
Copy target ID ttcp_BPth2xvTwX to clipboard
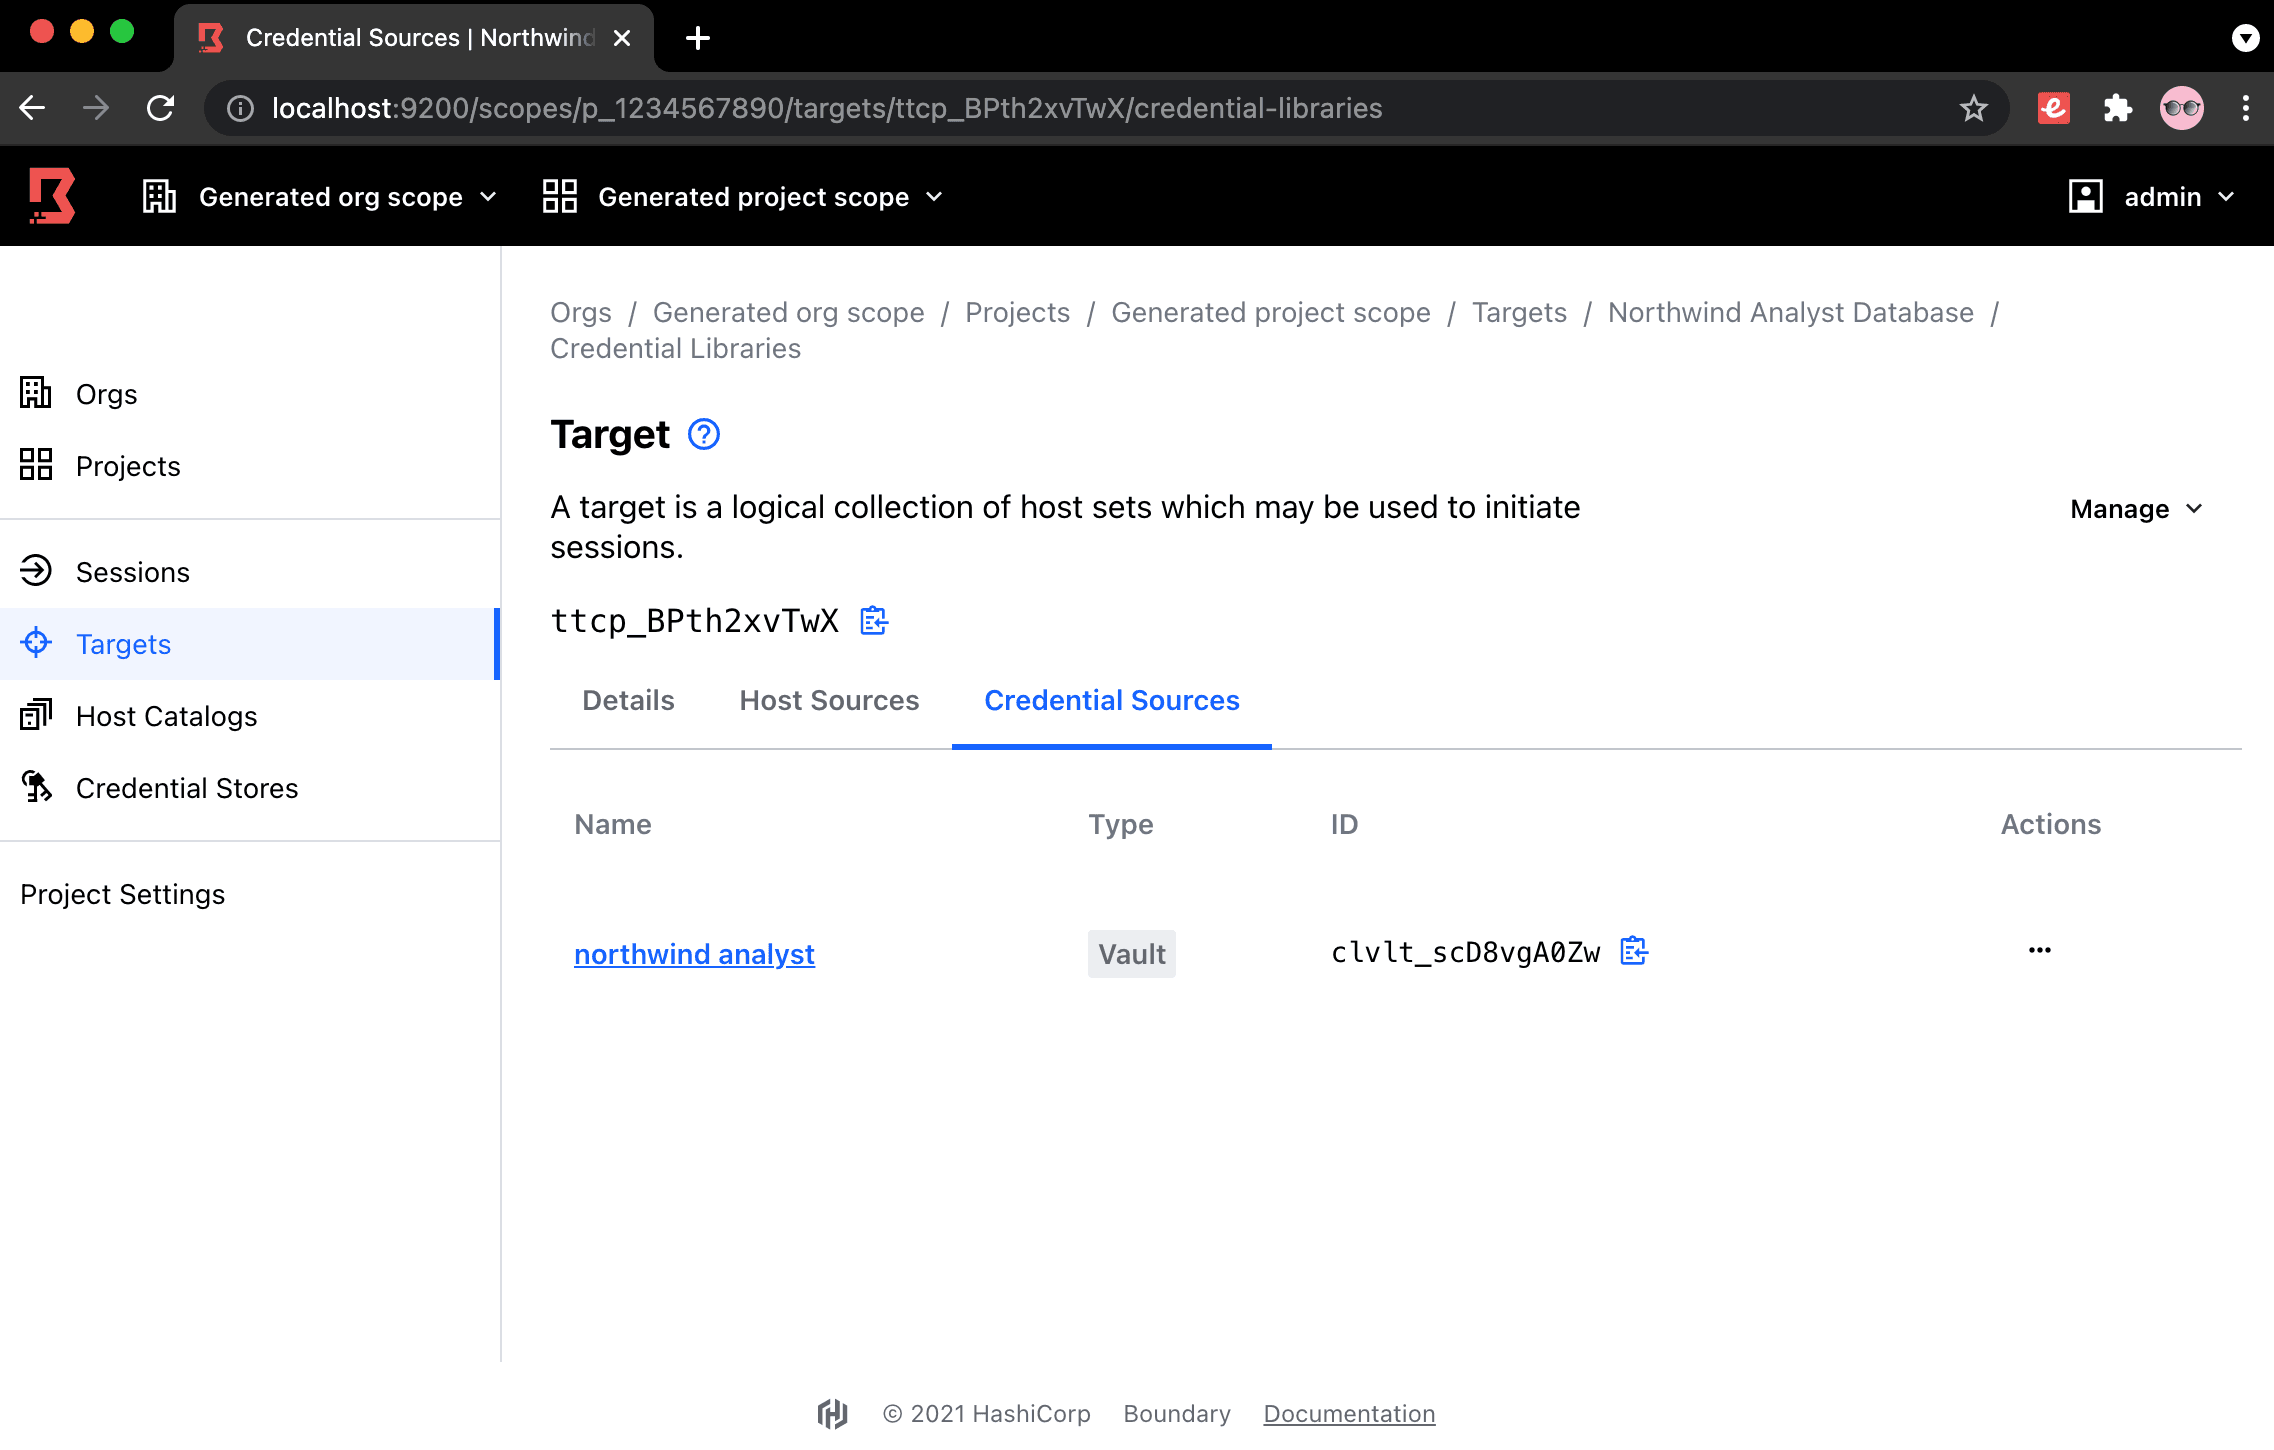(x=874, y=621)
